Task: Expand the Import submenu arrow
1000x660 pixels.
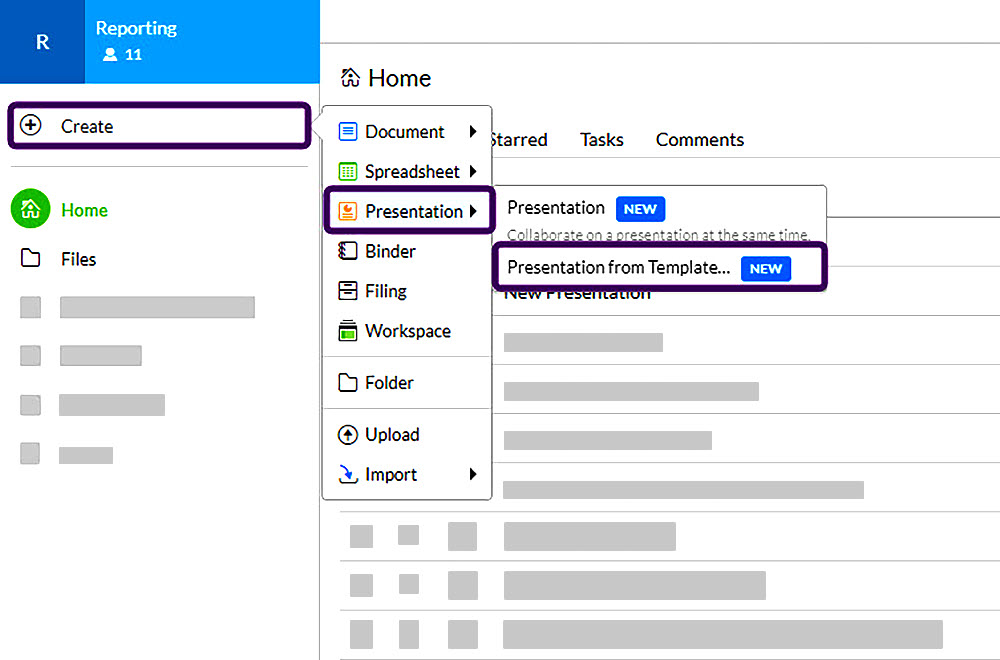Action: pos(473,475)
